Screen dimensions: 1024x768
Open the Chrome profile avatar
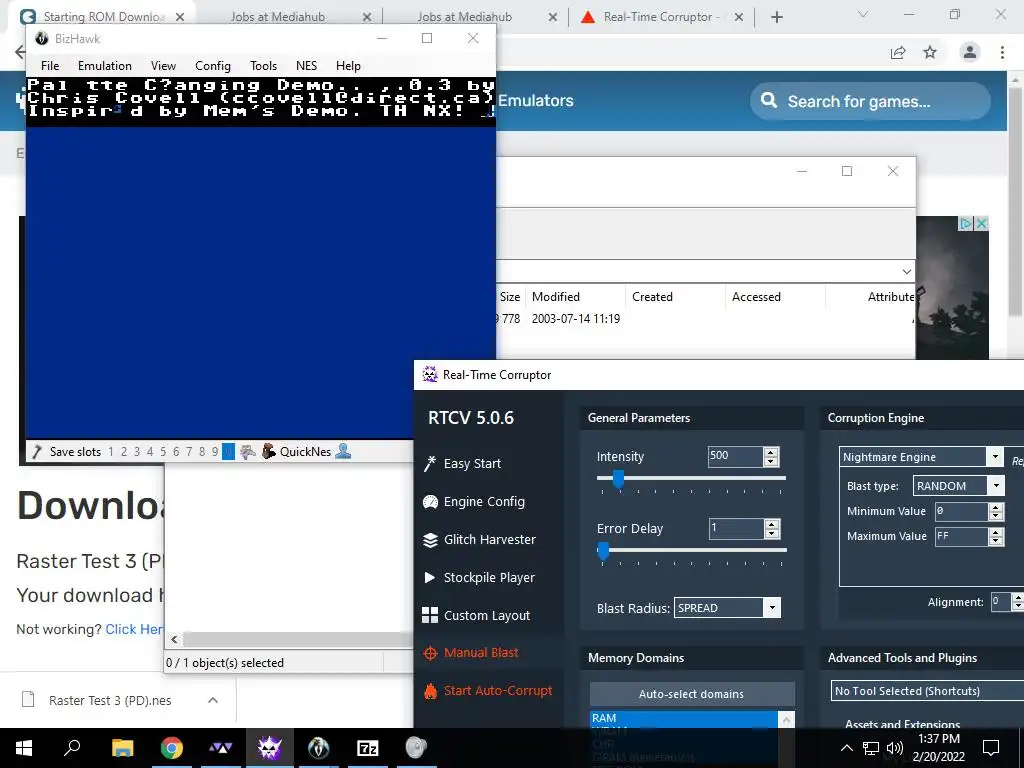pos(970,52)
